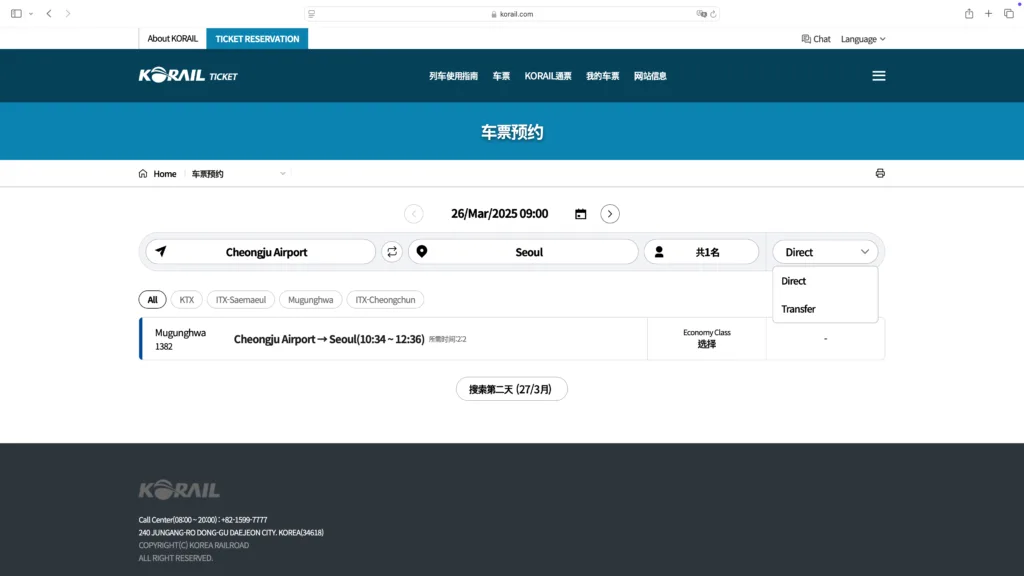Screen dimensions: 1024x576
Task: Open 网站信息 menu
Action: tap(650, 76)
